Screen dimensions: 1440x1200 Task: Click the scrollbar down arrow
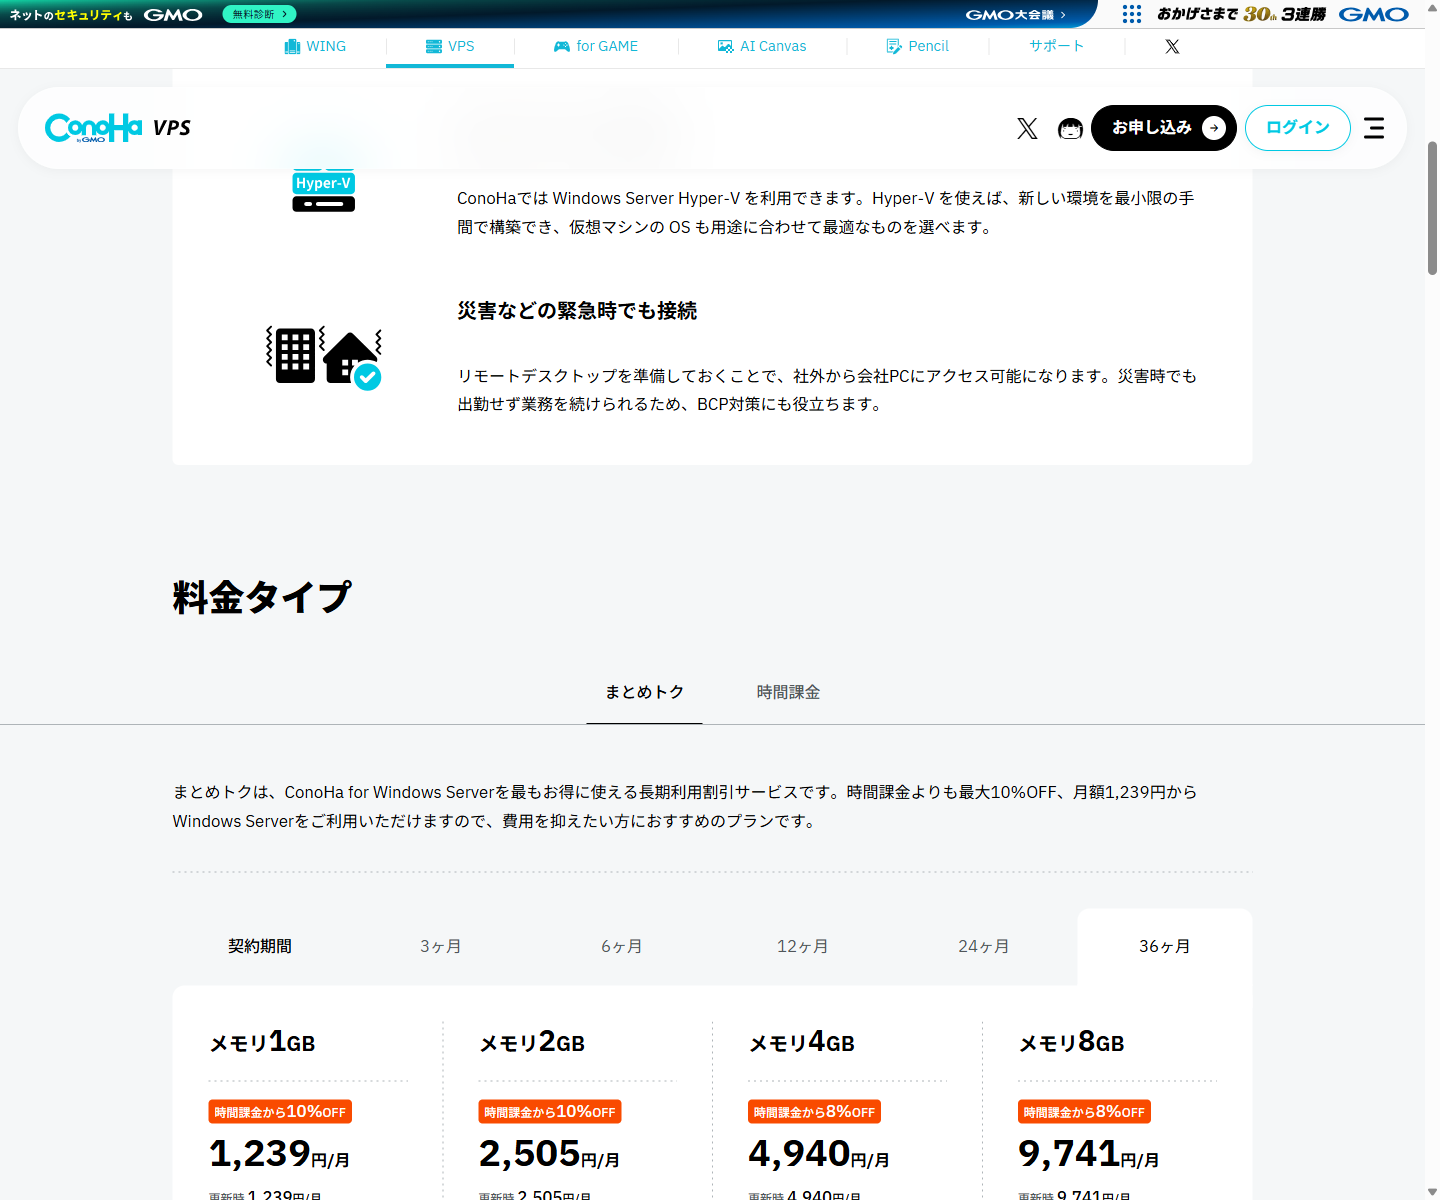[1432, 1190]
